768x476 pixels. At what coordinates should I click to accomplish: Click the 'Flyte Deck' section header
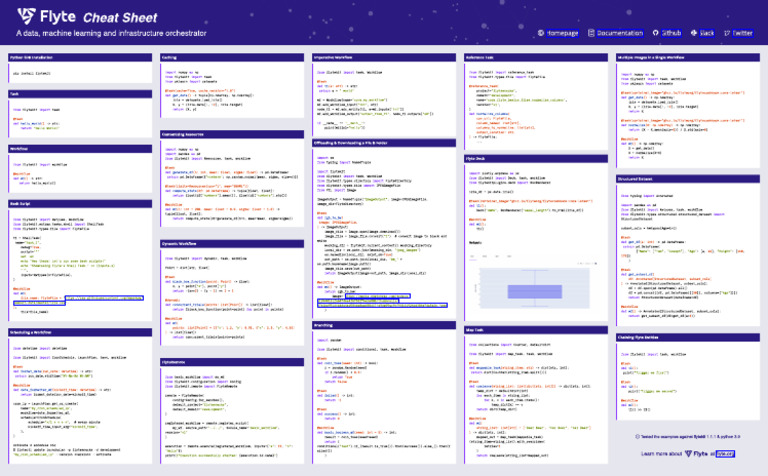click(x=536, y=159)
